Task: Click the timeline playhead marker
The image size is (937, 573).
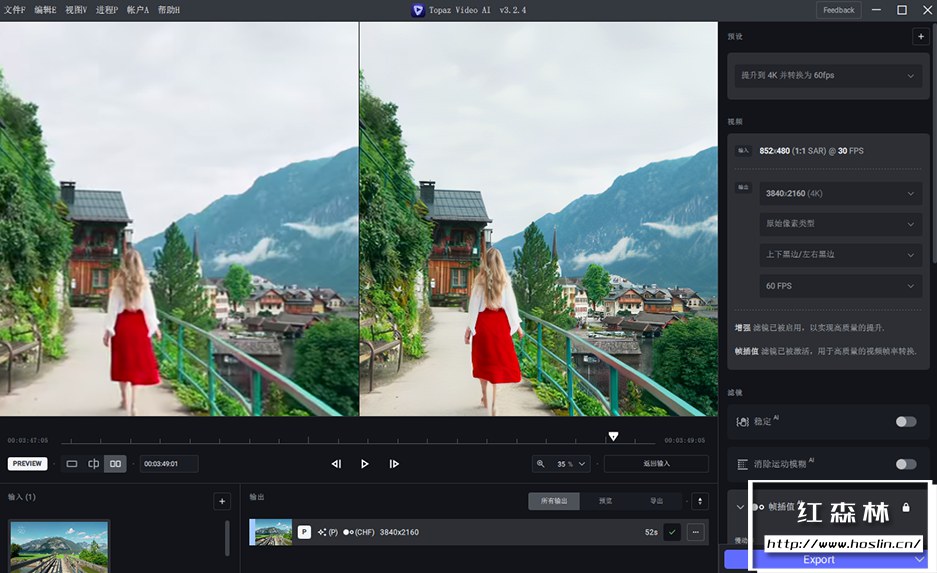Action: (613, 436)
